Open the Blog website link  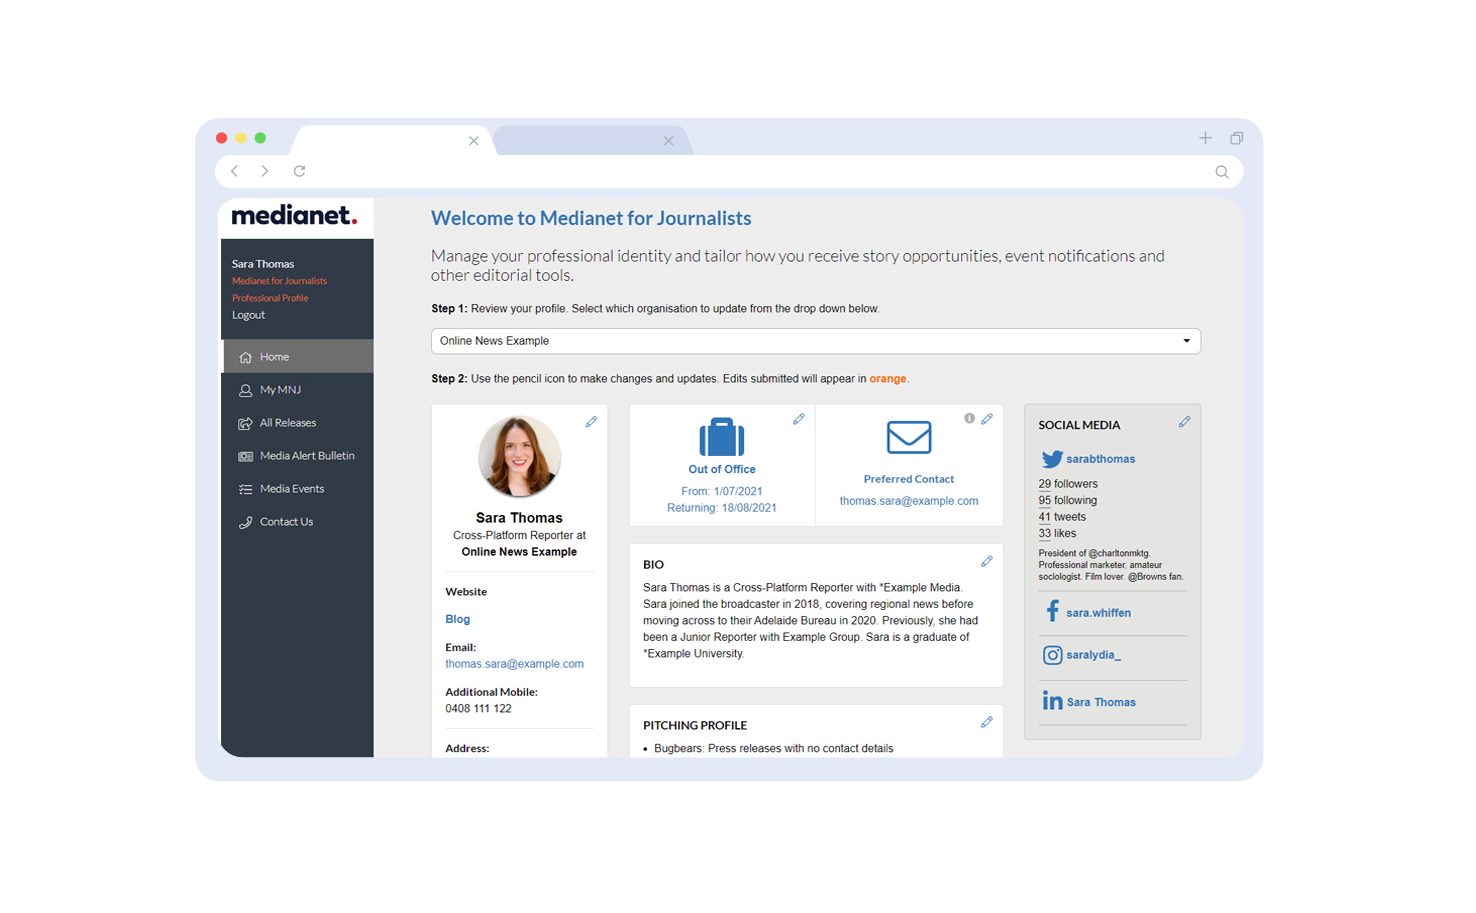pyautogui.click(x=457, y=619)
